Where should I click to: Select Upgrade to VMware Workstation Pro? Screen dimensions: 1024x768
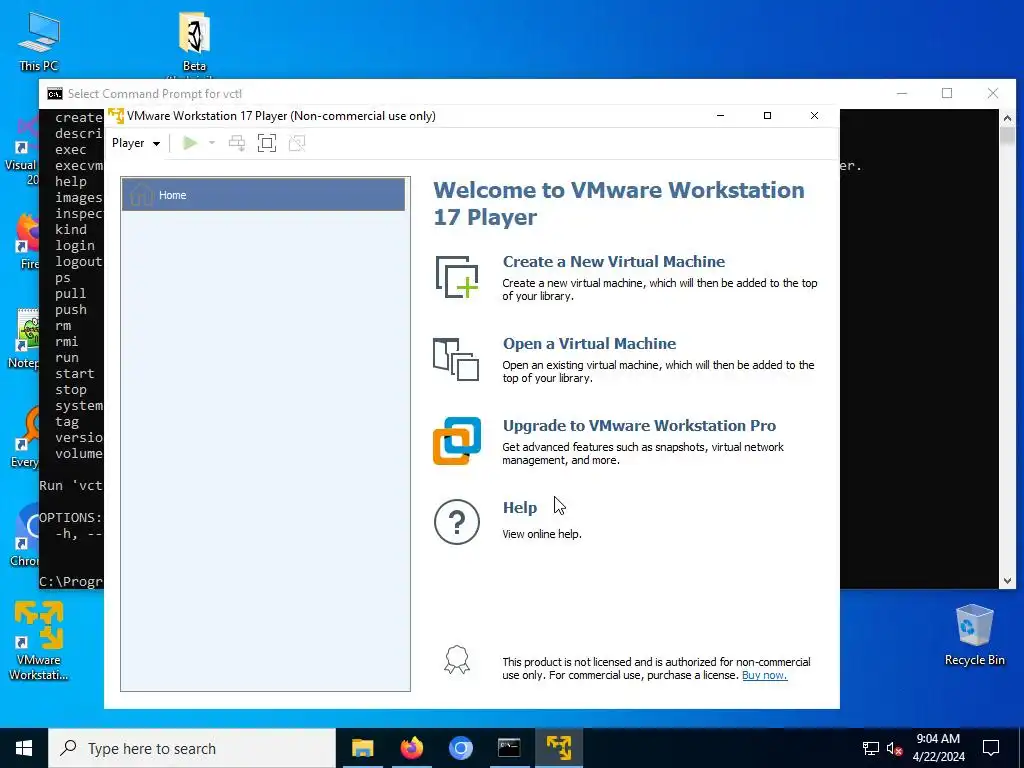tap(639, 426)
